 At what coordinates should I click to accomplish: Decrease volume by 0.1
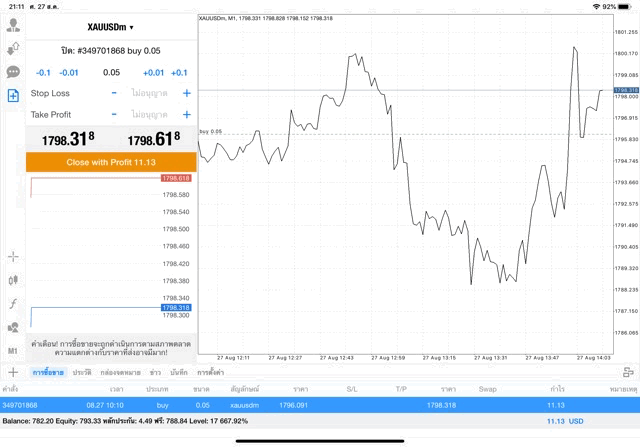pos(43,73)
